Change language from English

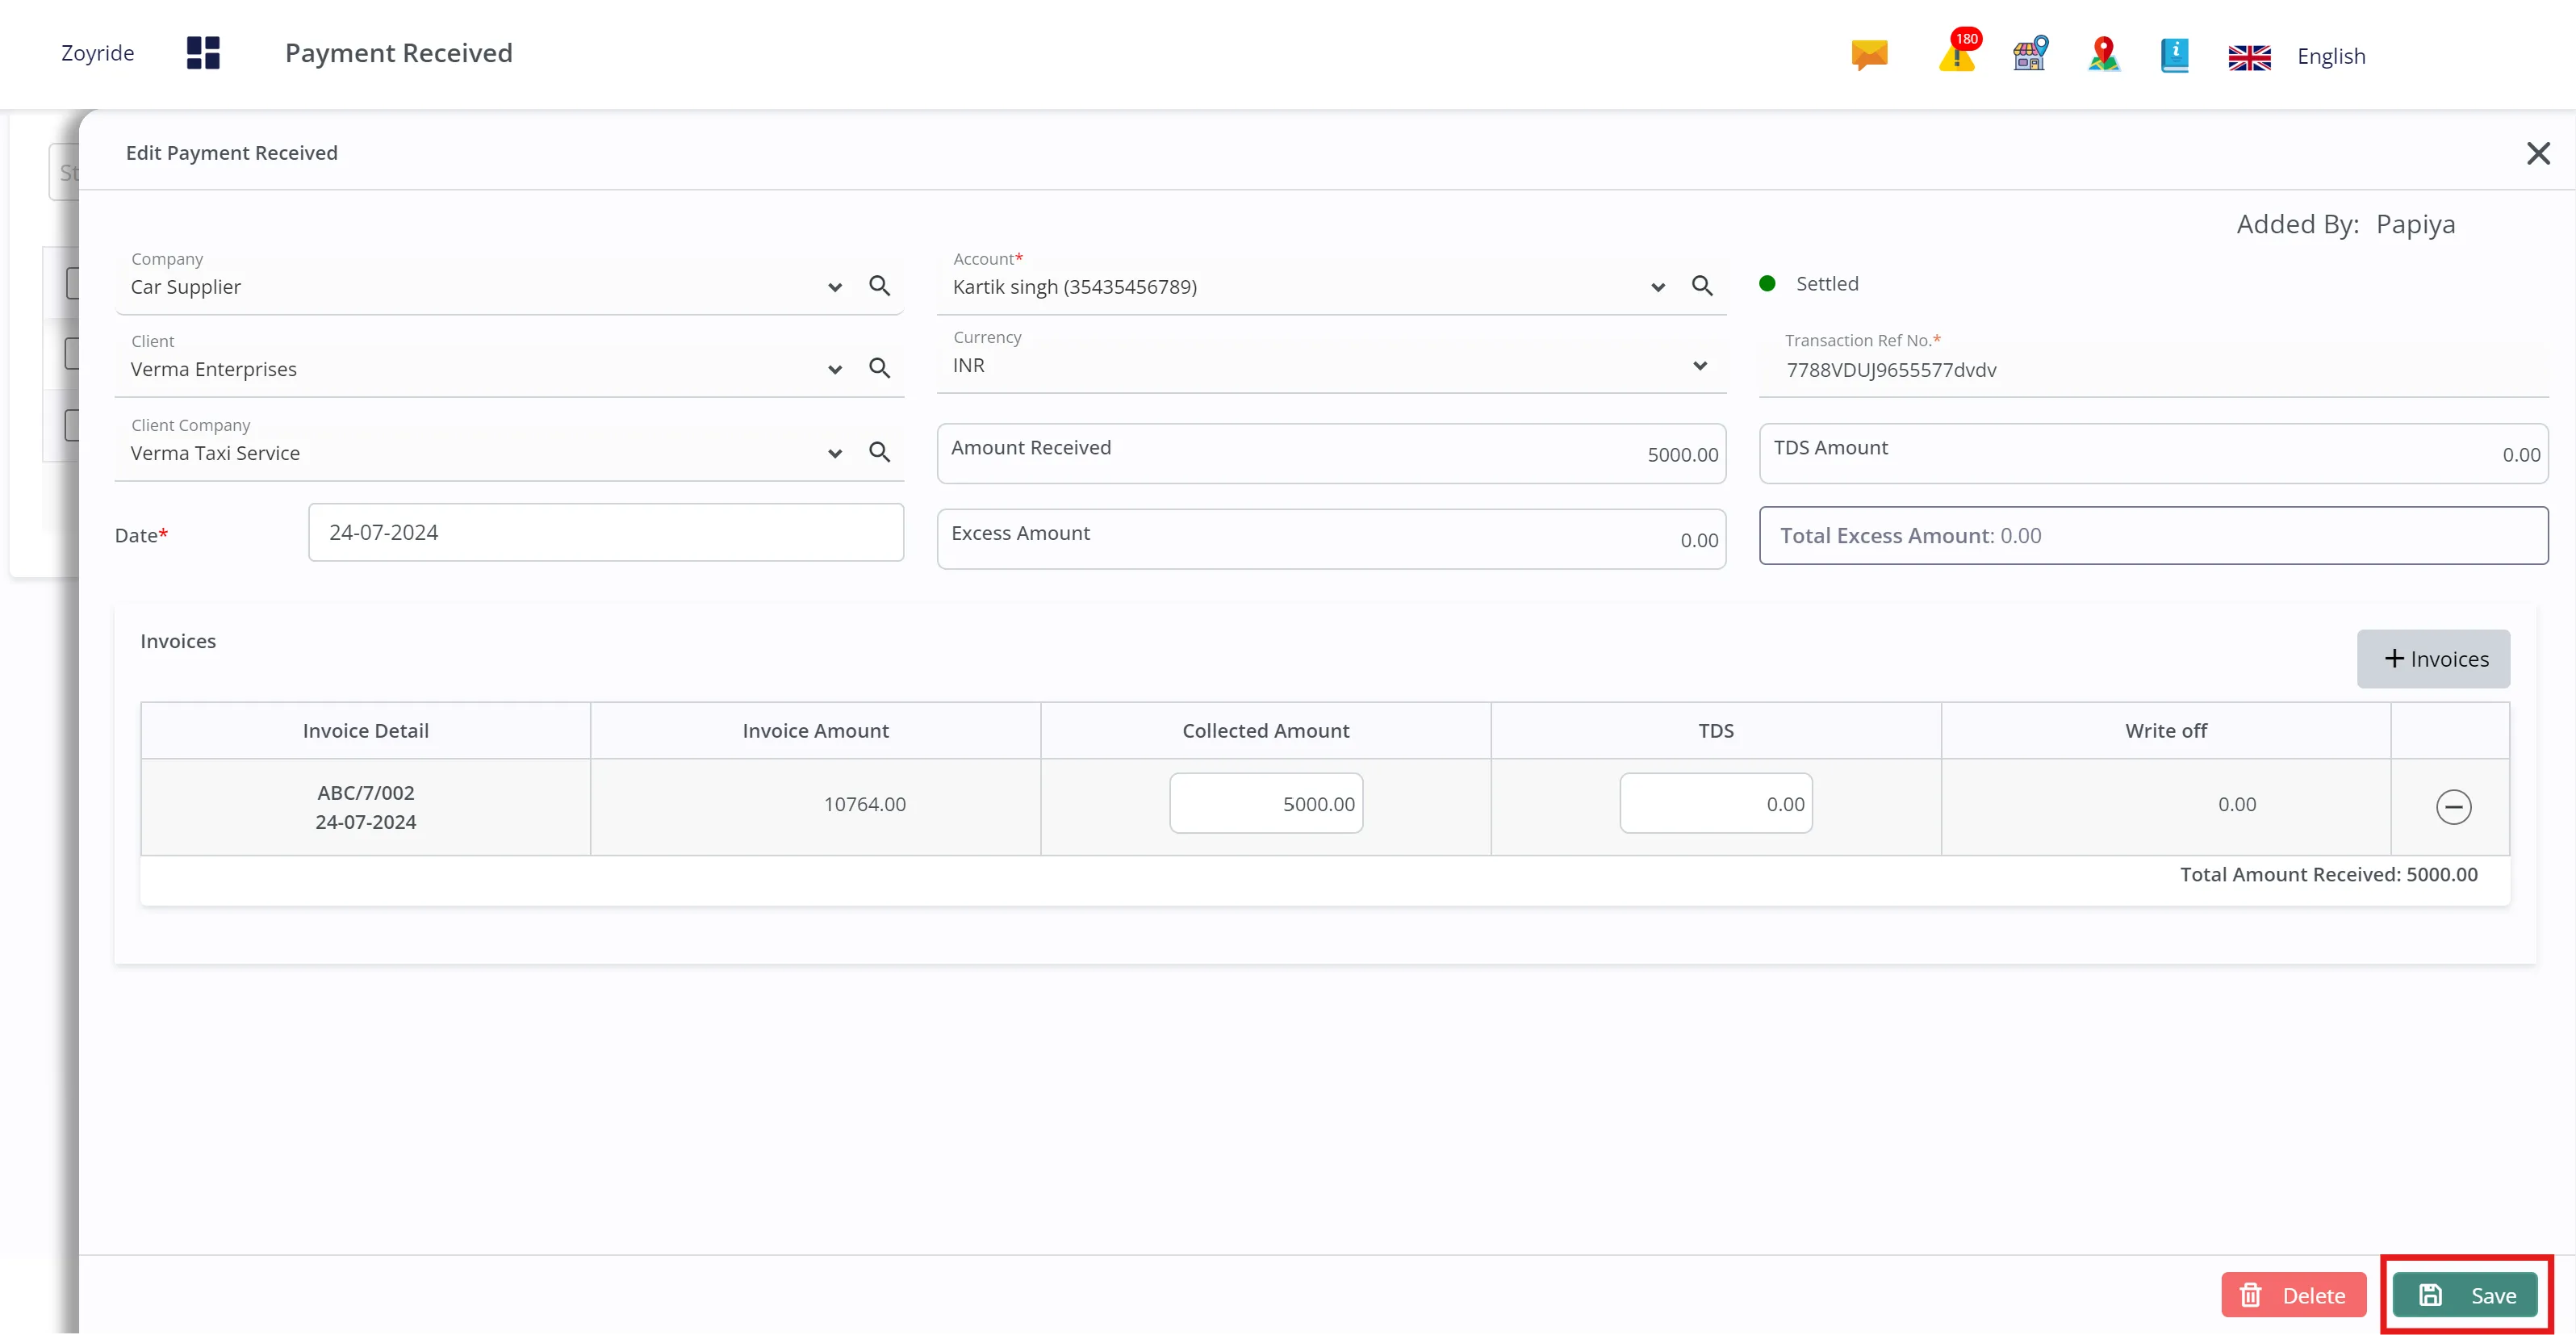[x=2331, y=56]
